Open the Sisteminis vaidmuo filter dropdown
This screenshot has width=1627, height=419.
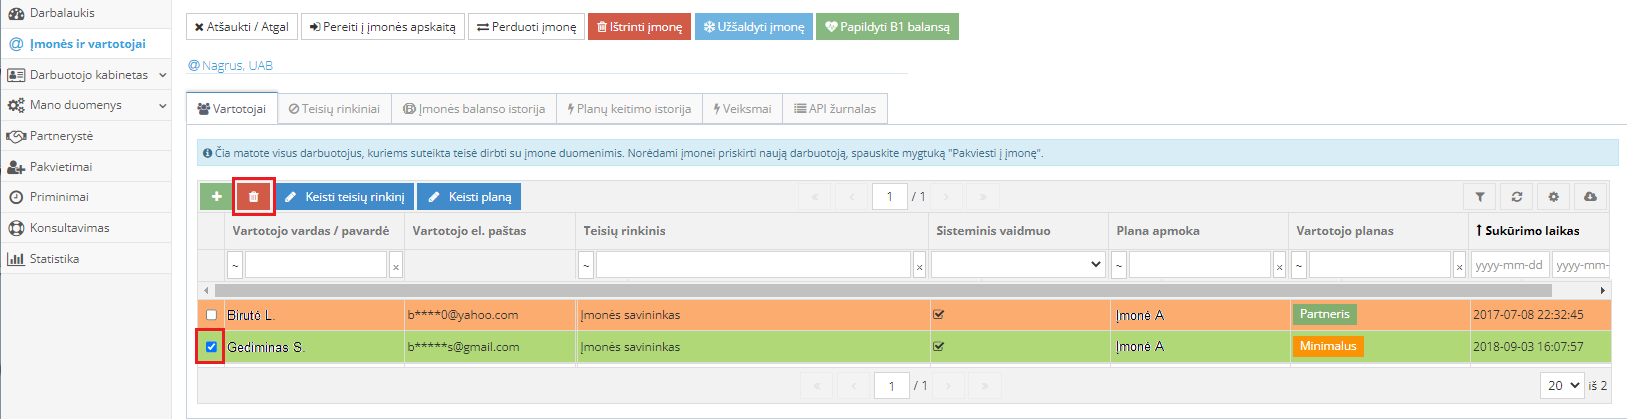(1018, 265)
